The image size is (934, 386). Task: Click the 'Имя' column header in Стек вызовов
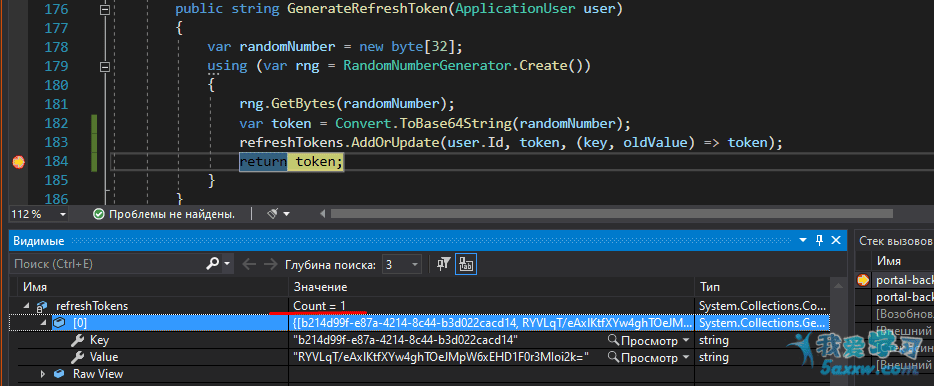(x=888, y=261)
